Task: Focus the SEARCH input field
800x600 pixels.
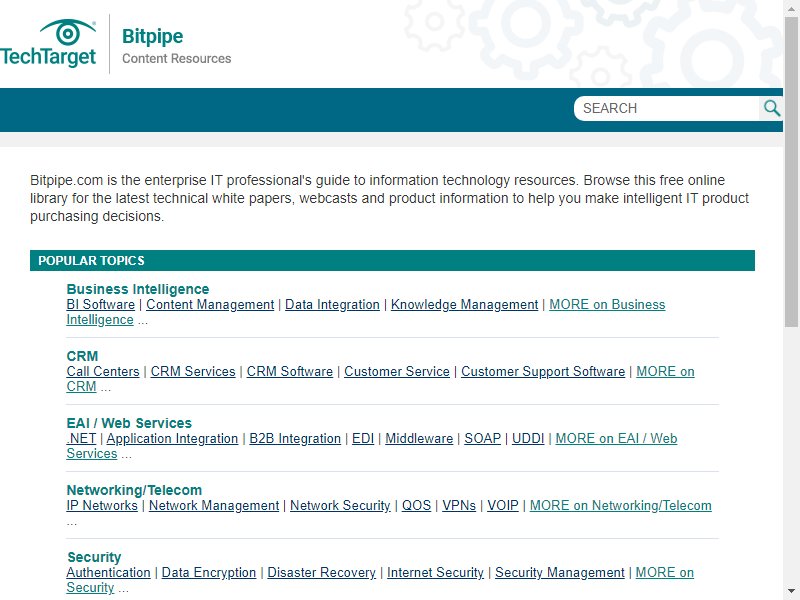Action: pyautogui.click(x=667, y=108)
